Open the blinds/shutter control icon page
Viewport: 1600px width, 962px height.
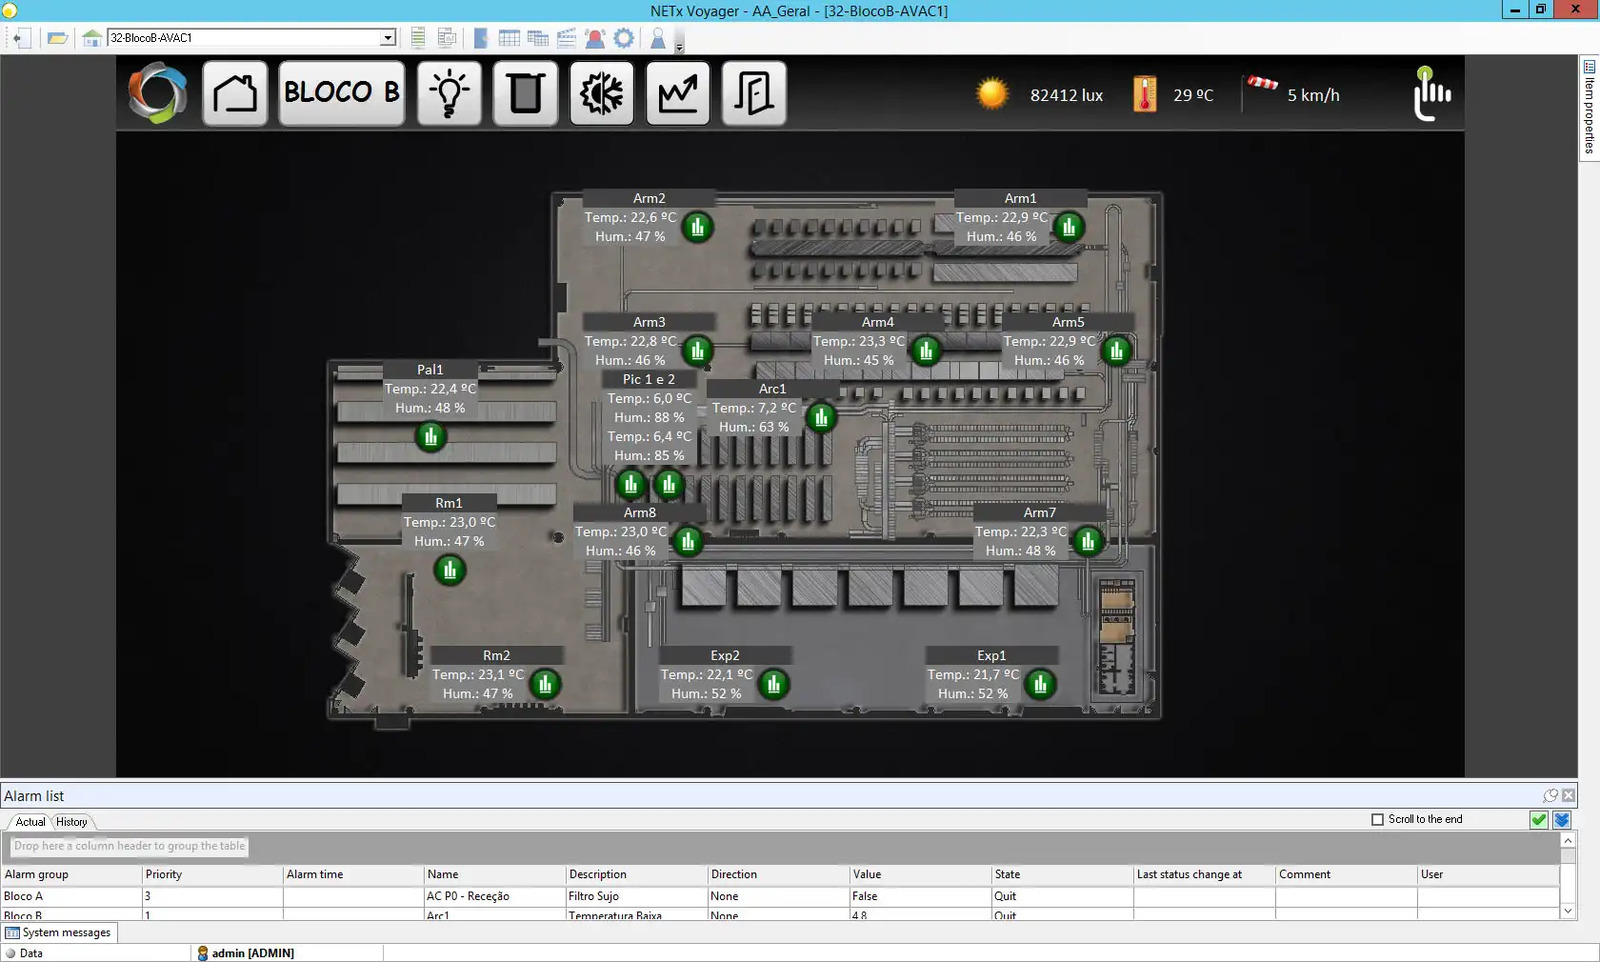[x=526, y=94]
